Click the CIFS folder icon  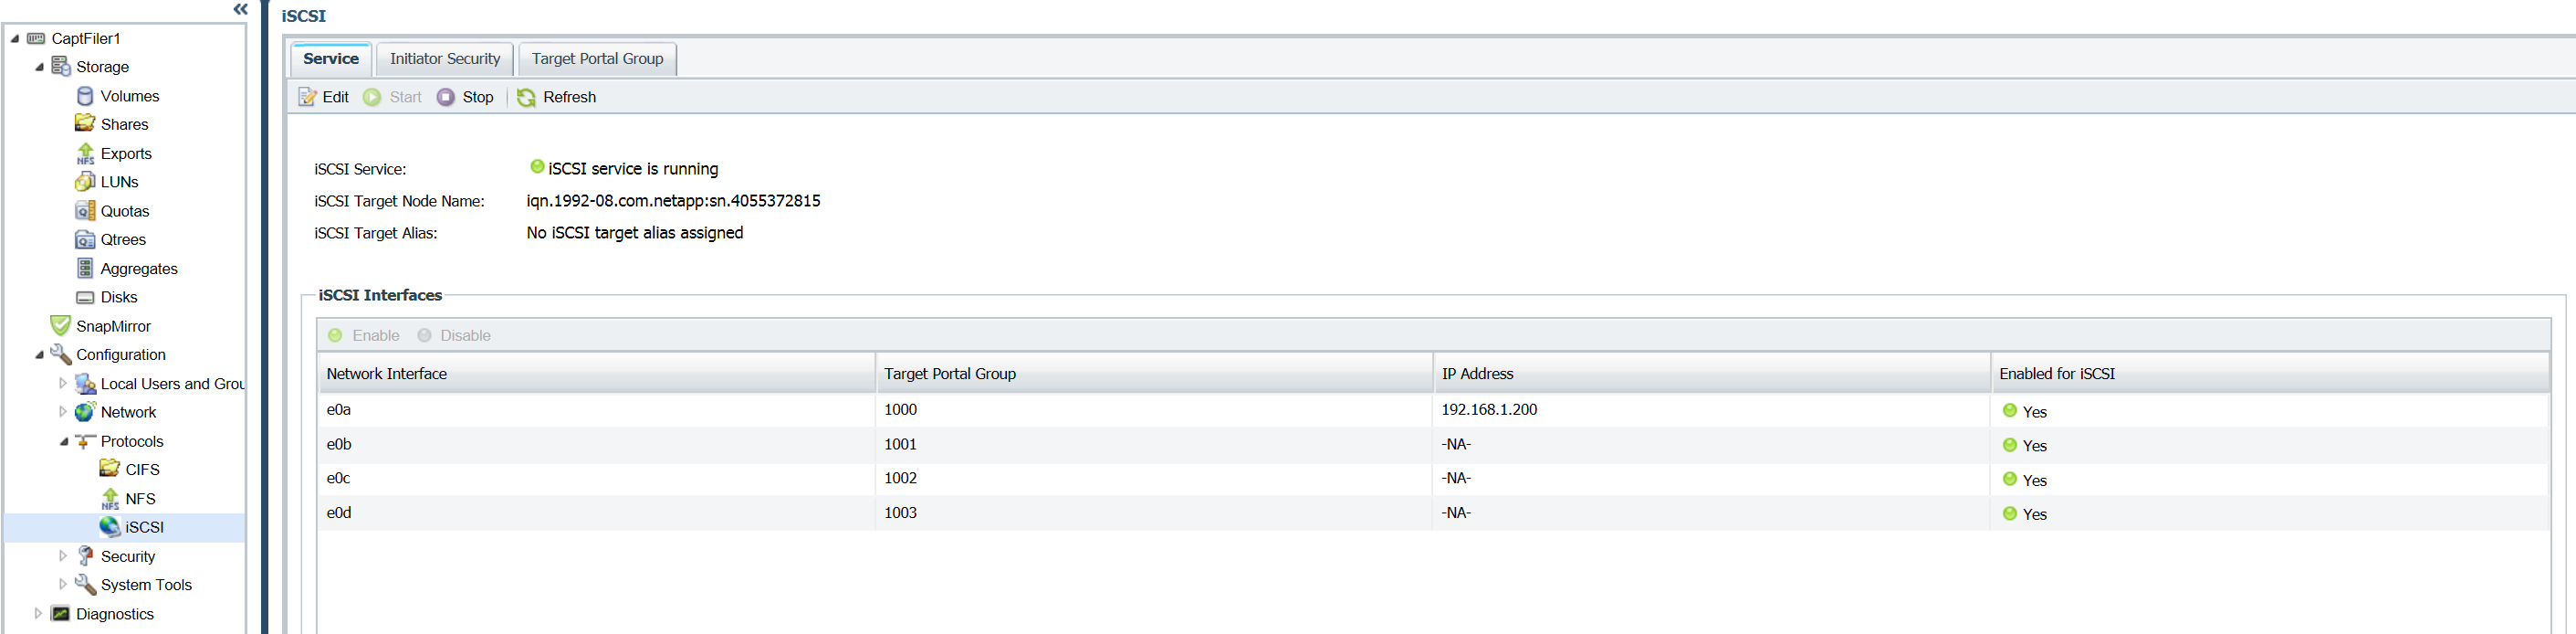(x=110, y=468)
